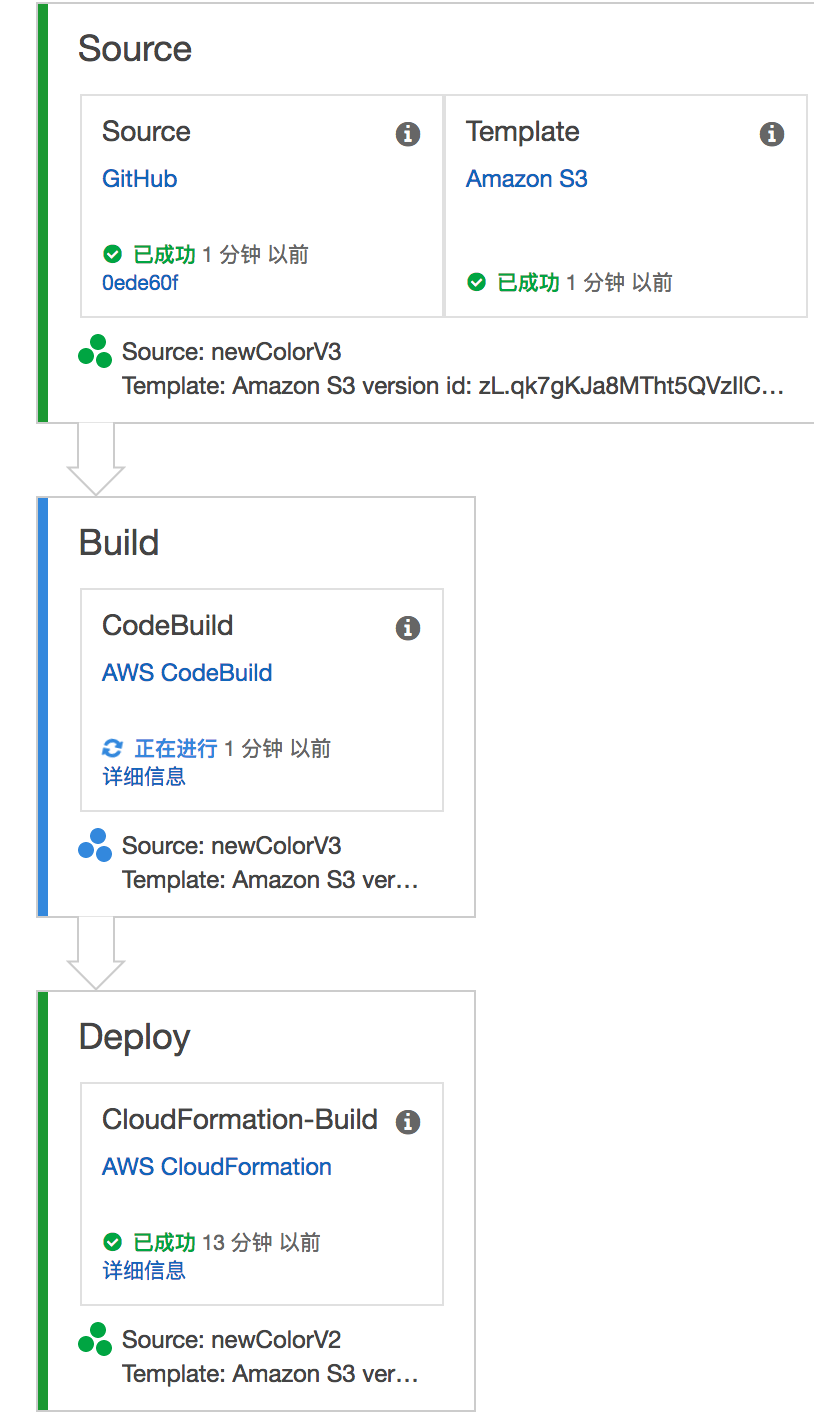Open the AWS CodeBuild link
The height and width of the screenshot is (1420, 814).
187,673
